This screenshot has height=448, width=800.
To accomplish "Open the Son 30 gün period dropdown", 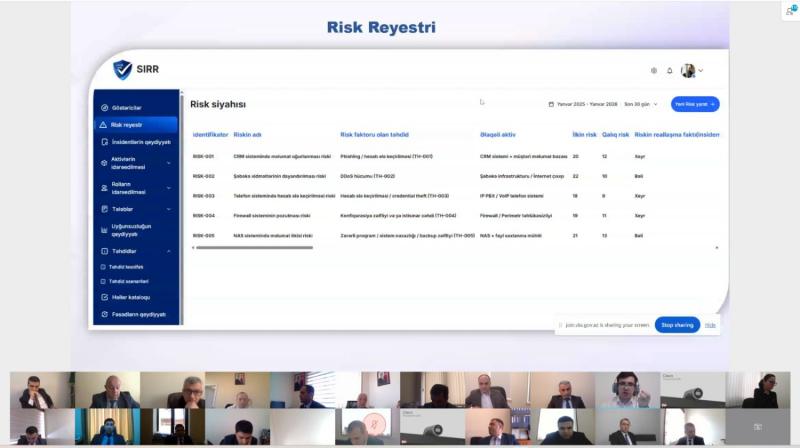I will point(641,104).
